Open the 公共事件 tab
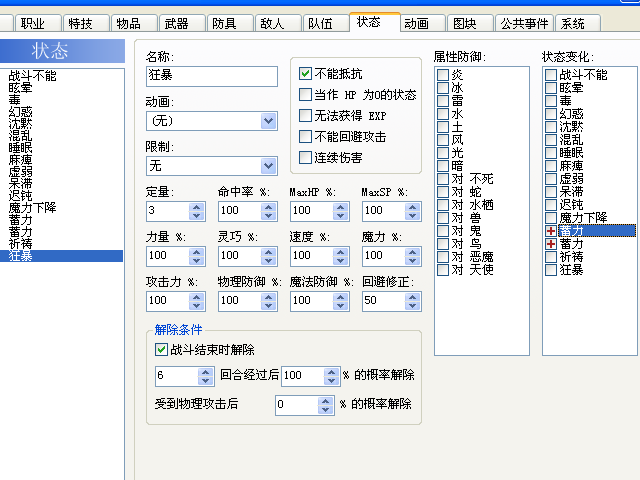Image resolution: width=640 pixels, height=480 pixels. click(x=524, y=23)
